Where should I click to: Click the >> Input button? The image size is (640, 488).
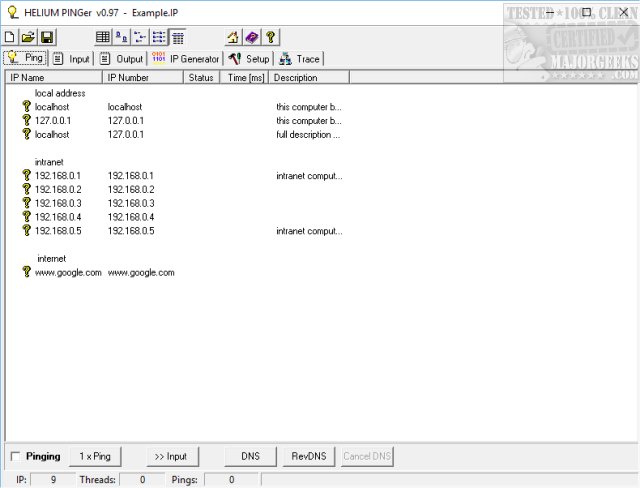pyautogui.click(x=172, y=456)
